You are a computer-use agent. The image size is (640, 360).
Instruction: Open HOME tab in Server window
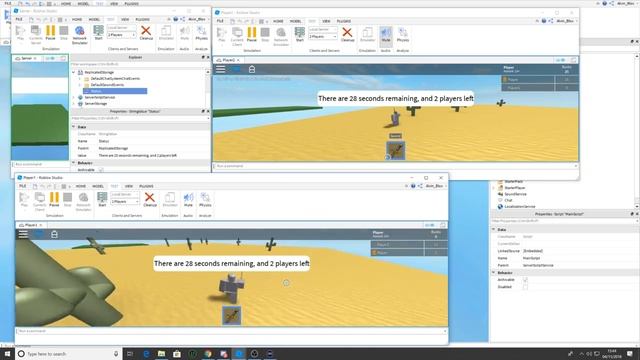77,20
